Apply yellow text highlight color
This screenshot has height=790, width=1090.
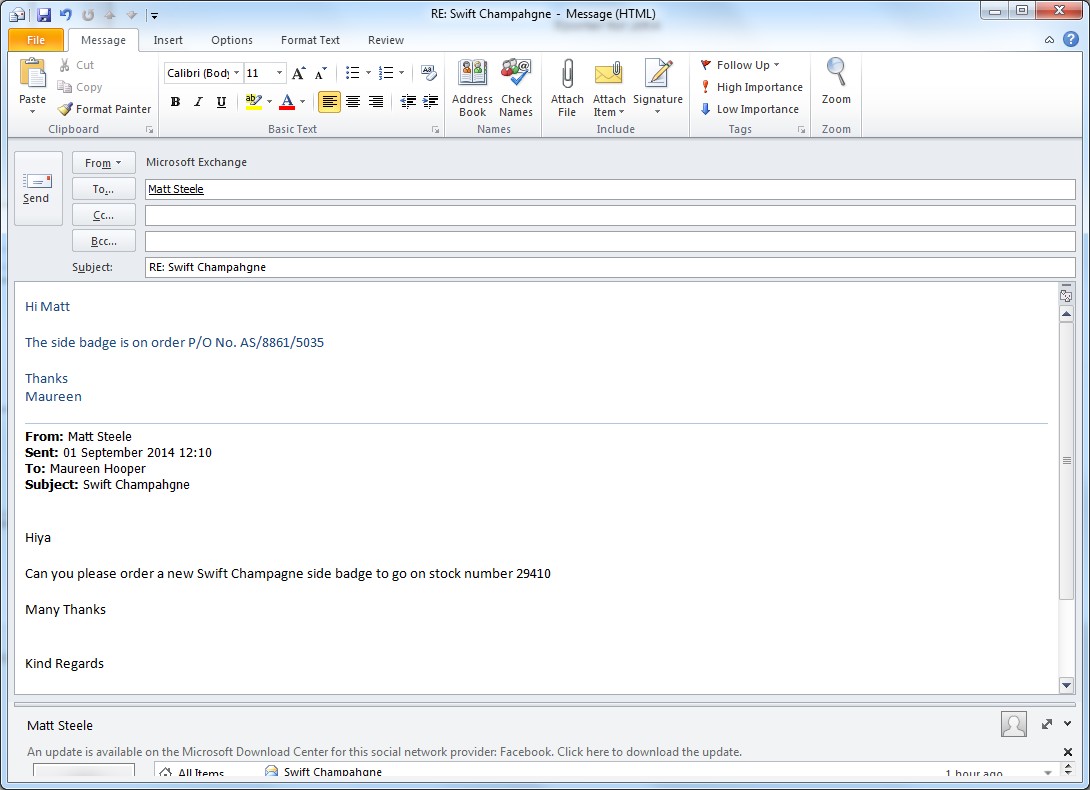[254, 102]
